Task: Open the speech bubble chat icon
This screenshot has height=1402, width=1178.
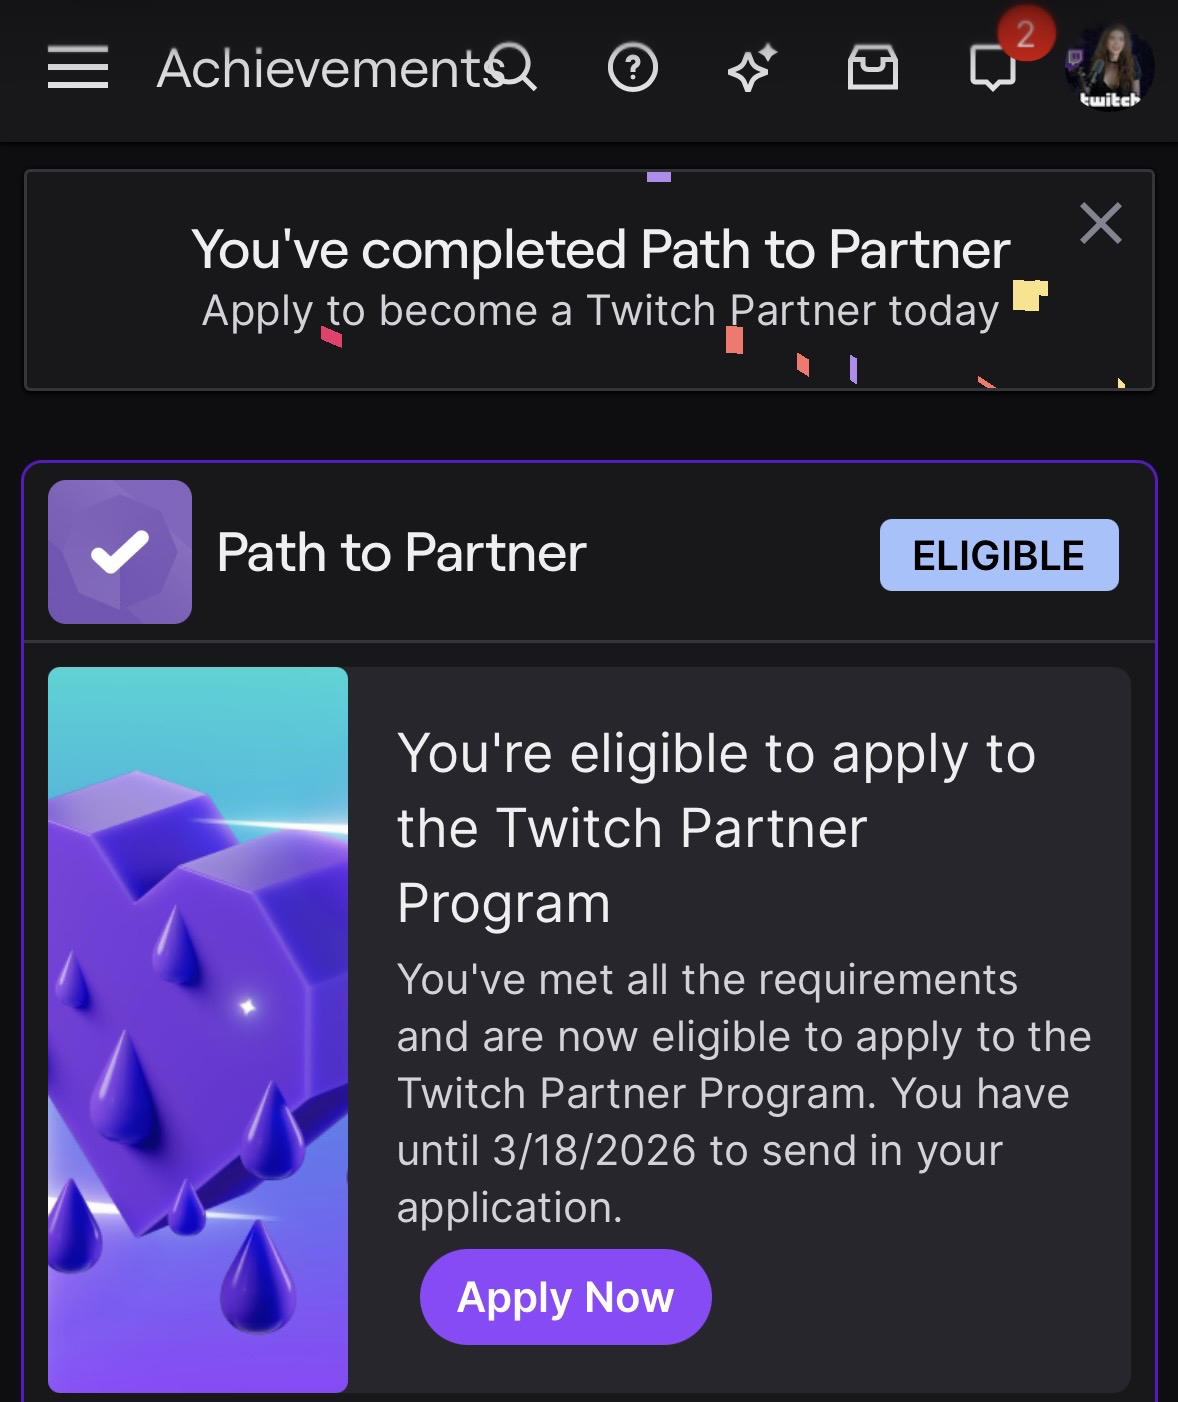Action: 992,70
